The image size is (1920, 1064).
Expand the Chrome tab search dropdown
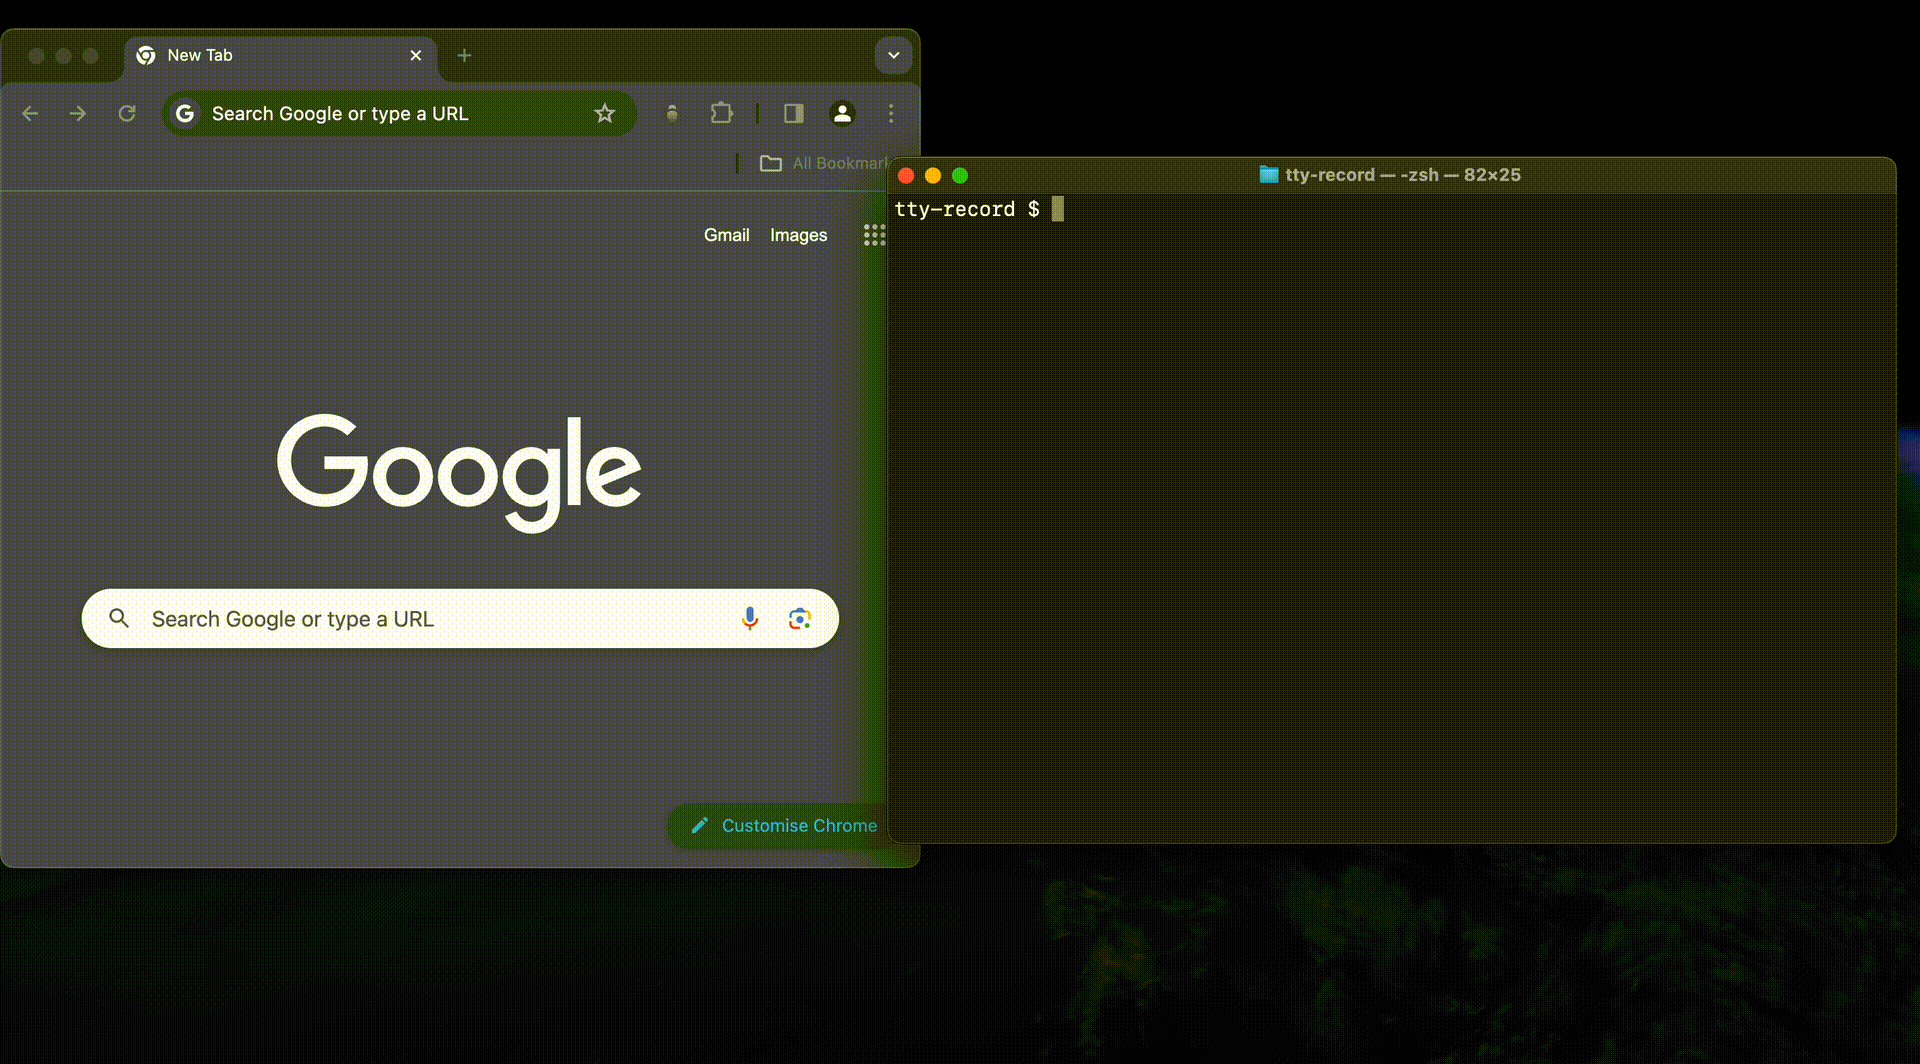894,56
